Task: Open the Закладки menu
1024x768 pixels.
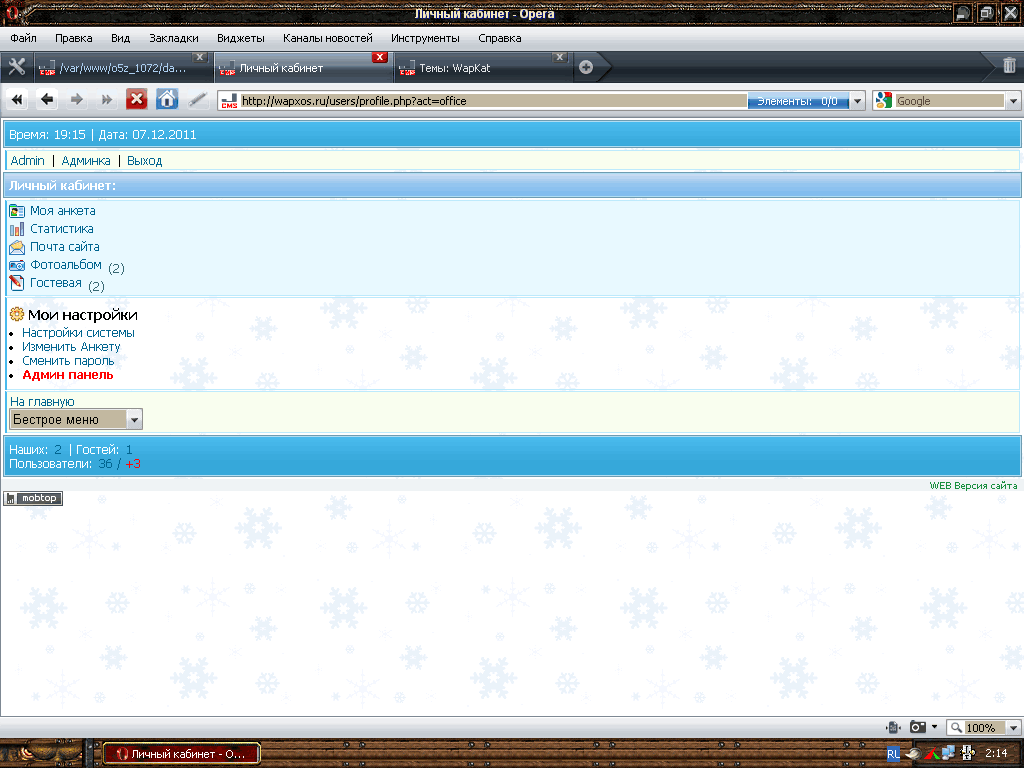Action: (x=174, y=38)
